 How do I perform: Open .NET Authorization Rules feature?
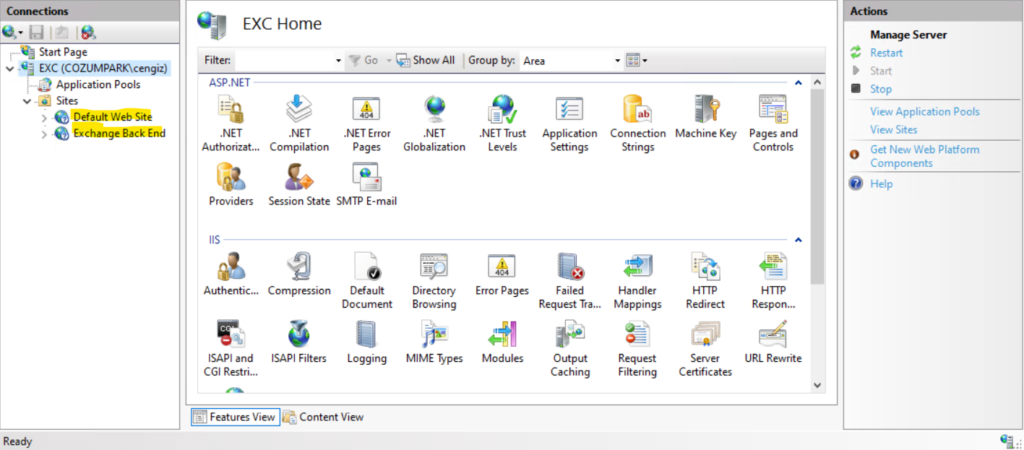pos(231,123)
